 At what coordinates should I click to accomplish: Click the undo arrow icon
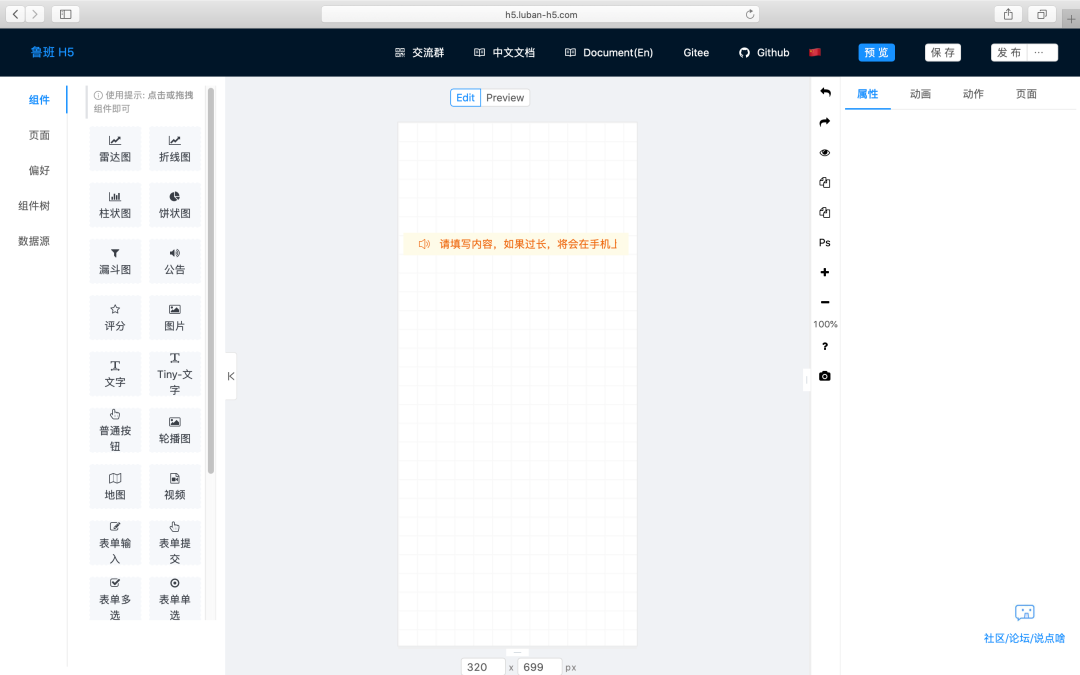pyautogui.click(x=824, y=92)
